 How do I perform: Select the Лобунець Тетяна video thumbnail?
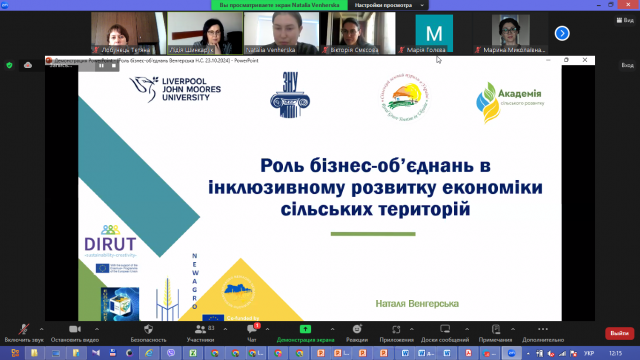(128, 33)
